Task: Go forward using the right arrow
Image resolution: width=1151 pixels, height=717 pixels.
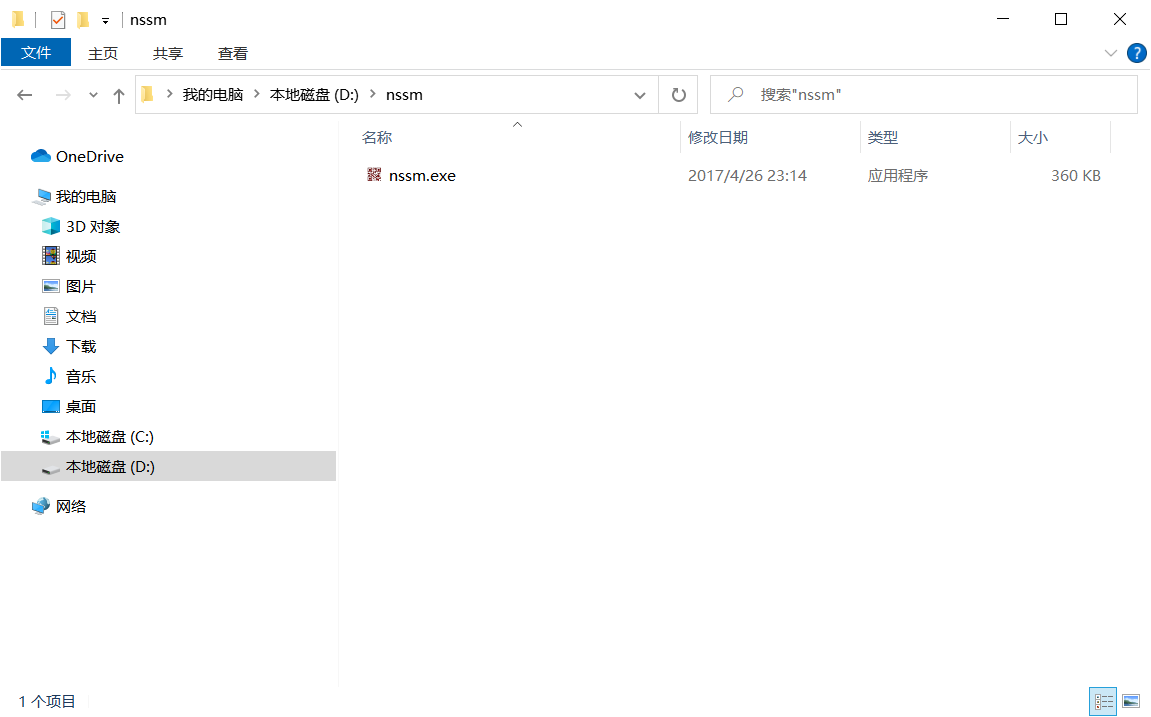Action: coord(63,95)
